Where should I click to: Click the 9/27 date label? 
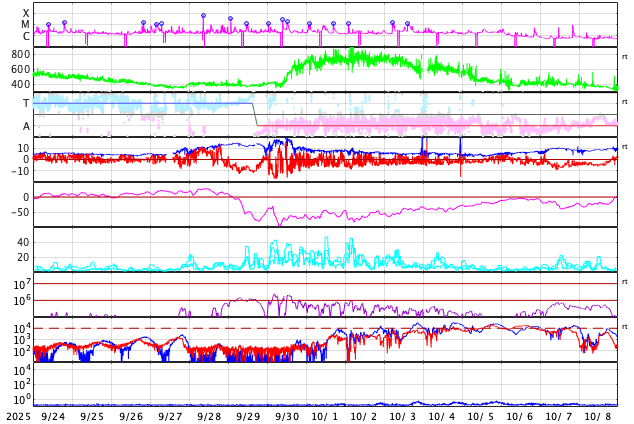pyautogui.click(x=170, y=416)
